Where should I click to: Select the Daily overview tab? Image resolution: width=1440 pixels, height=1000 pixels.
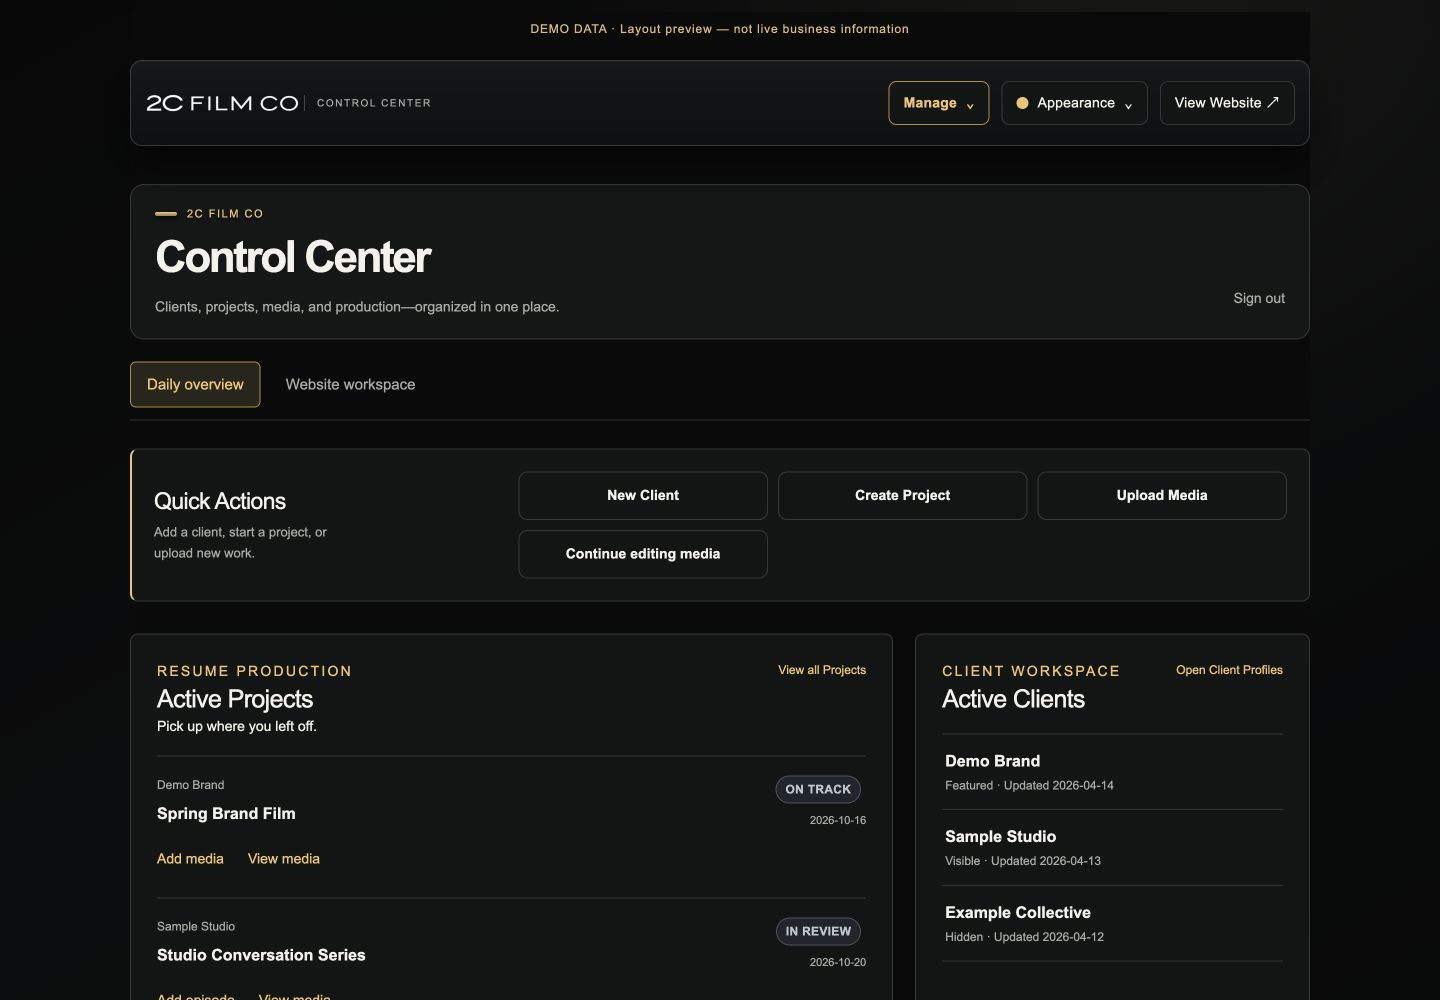[x=195, y=384]
